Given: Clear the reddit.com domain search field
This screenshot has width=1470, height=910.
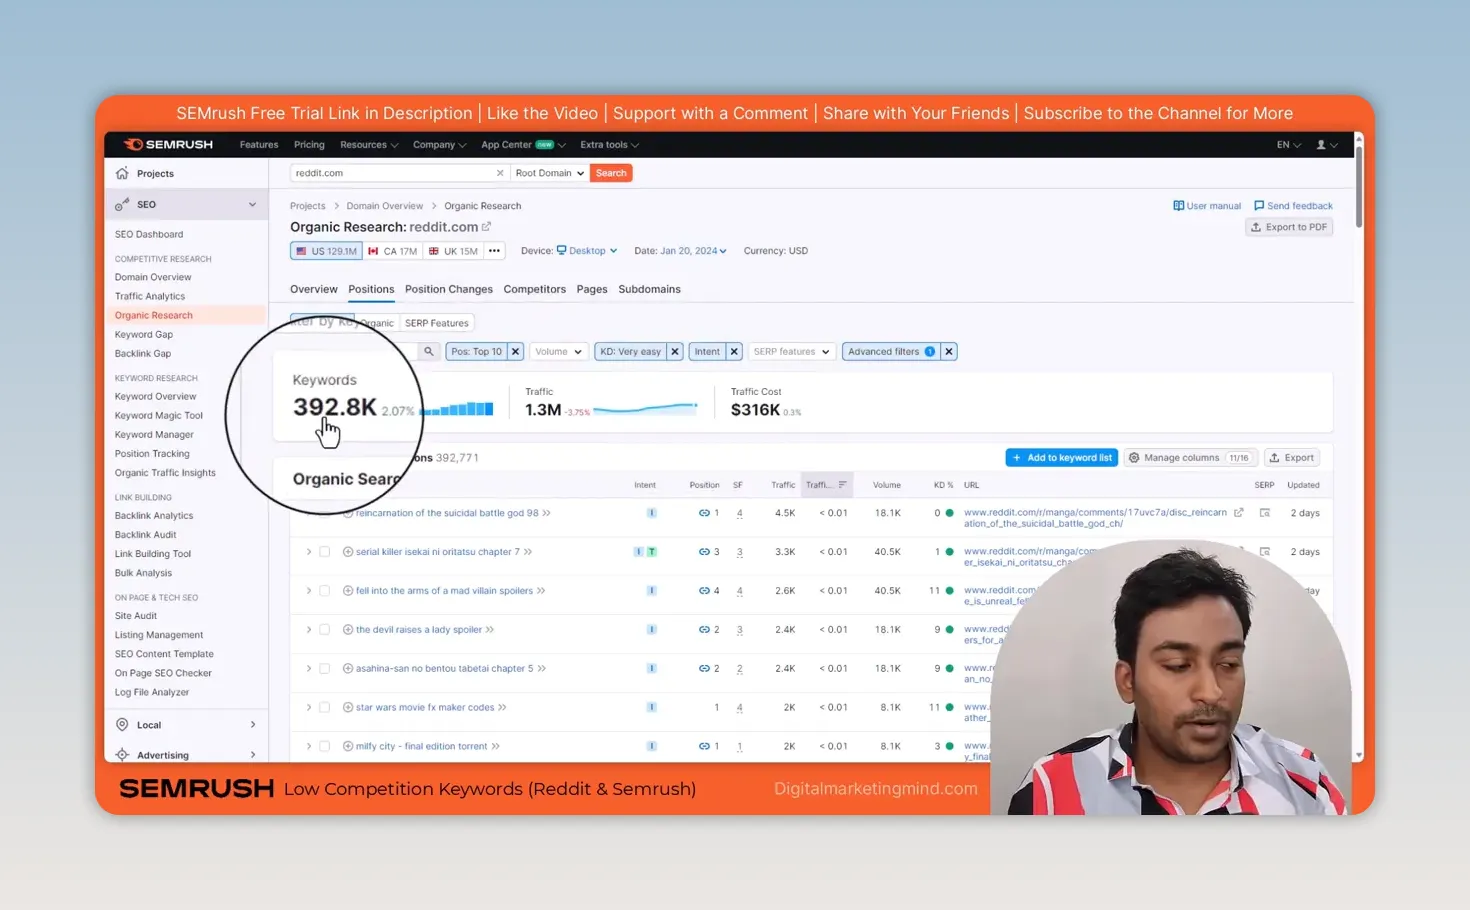Looking at the screenshot, I should tap(500, 173).
